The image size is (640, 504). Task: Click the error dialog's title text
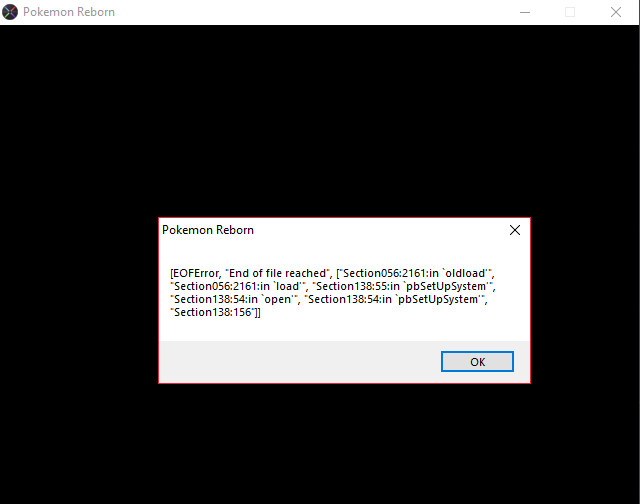coord(208,230)
